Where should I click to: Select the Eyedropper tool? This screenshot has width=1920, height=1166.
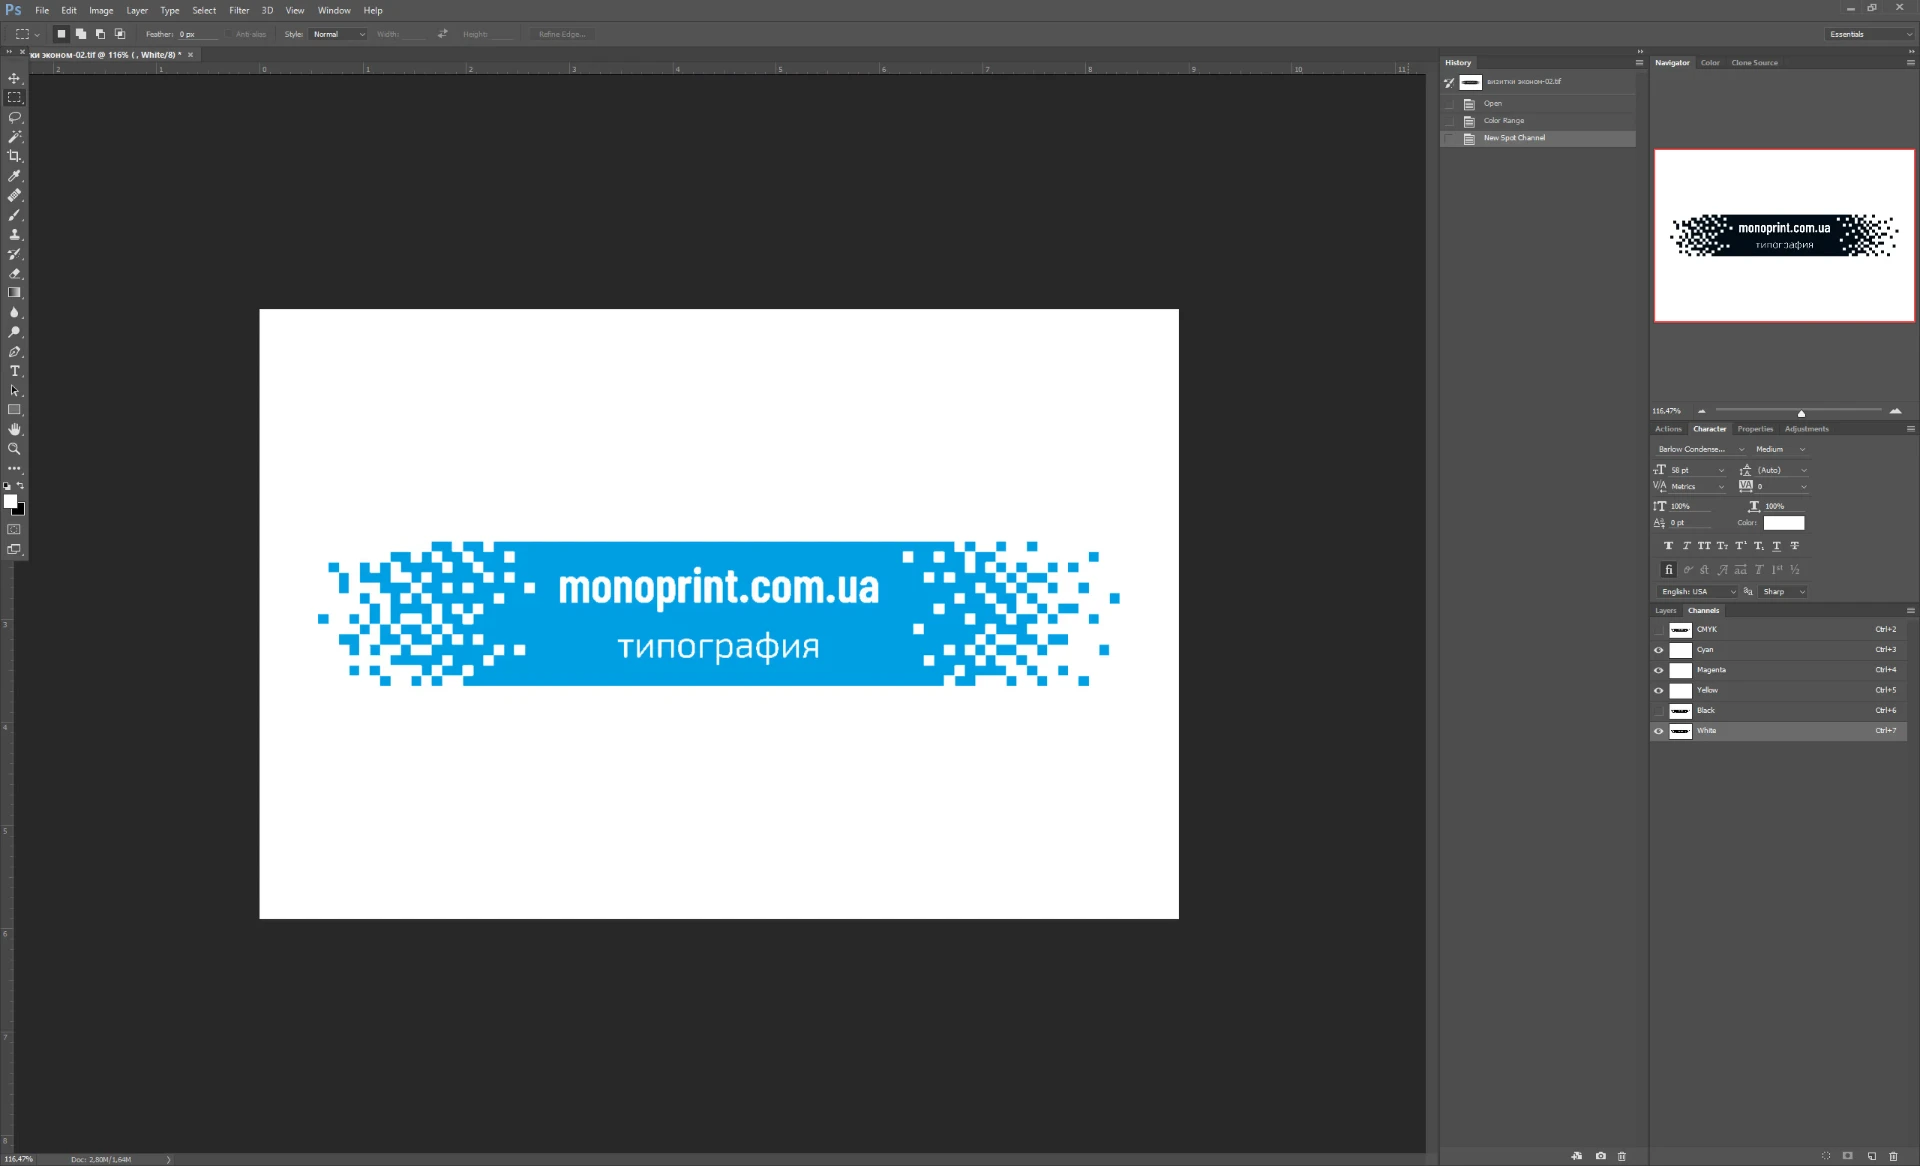click(x=14, y=176)
